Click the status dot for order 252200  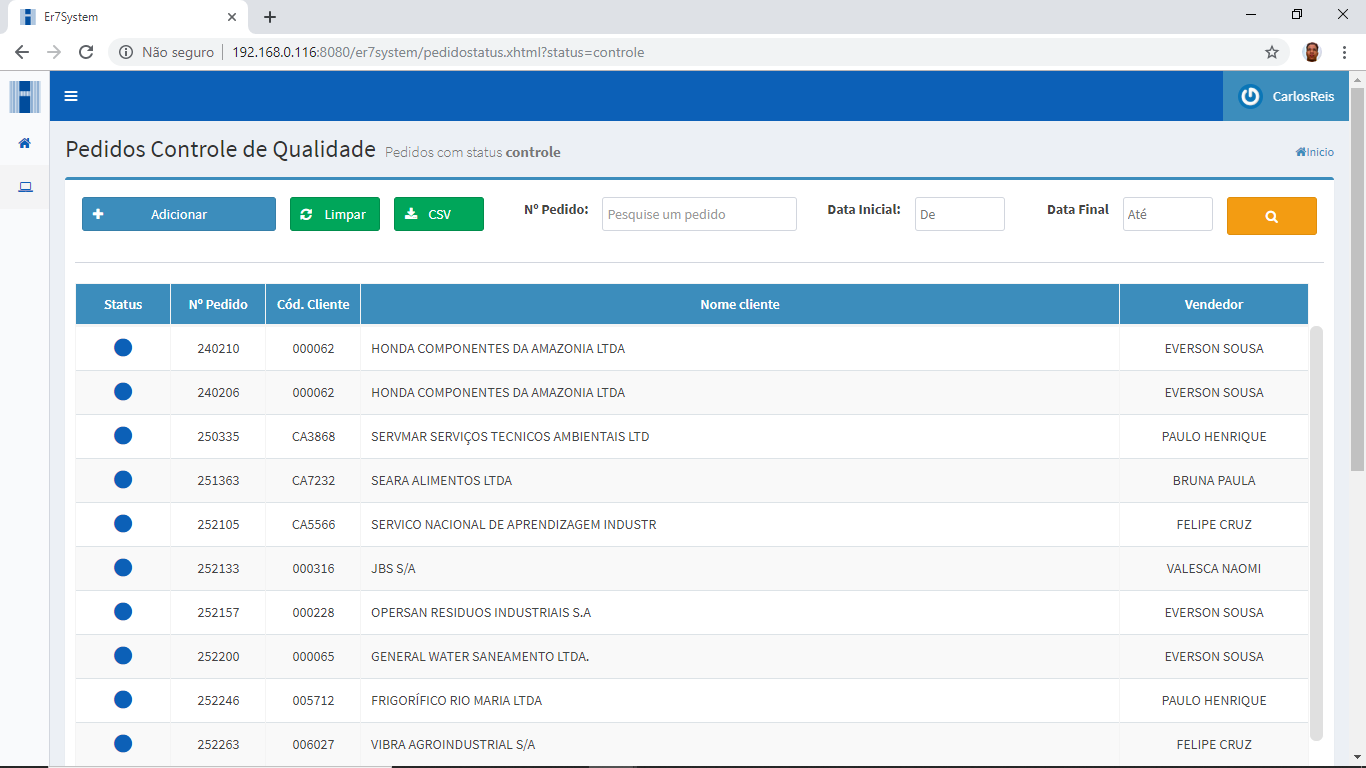click(123, 656)
